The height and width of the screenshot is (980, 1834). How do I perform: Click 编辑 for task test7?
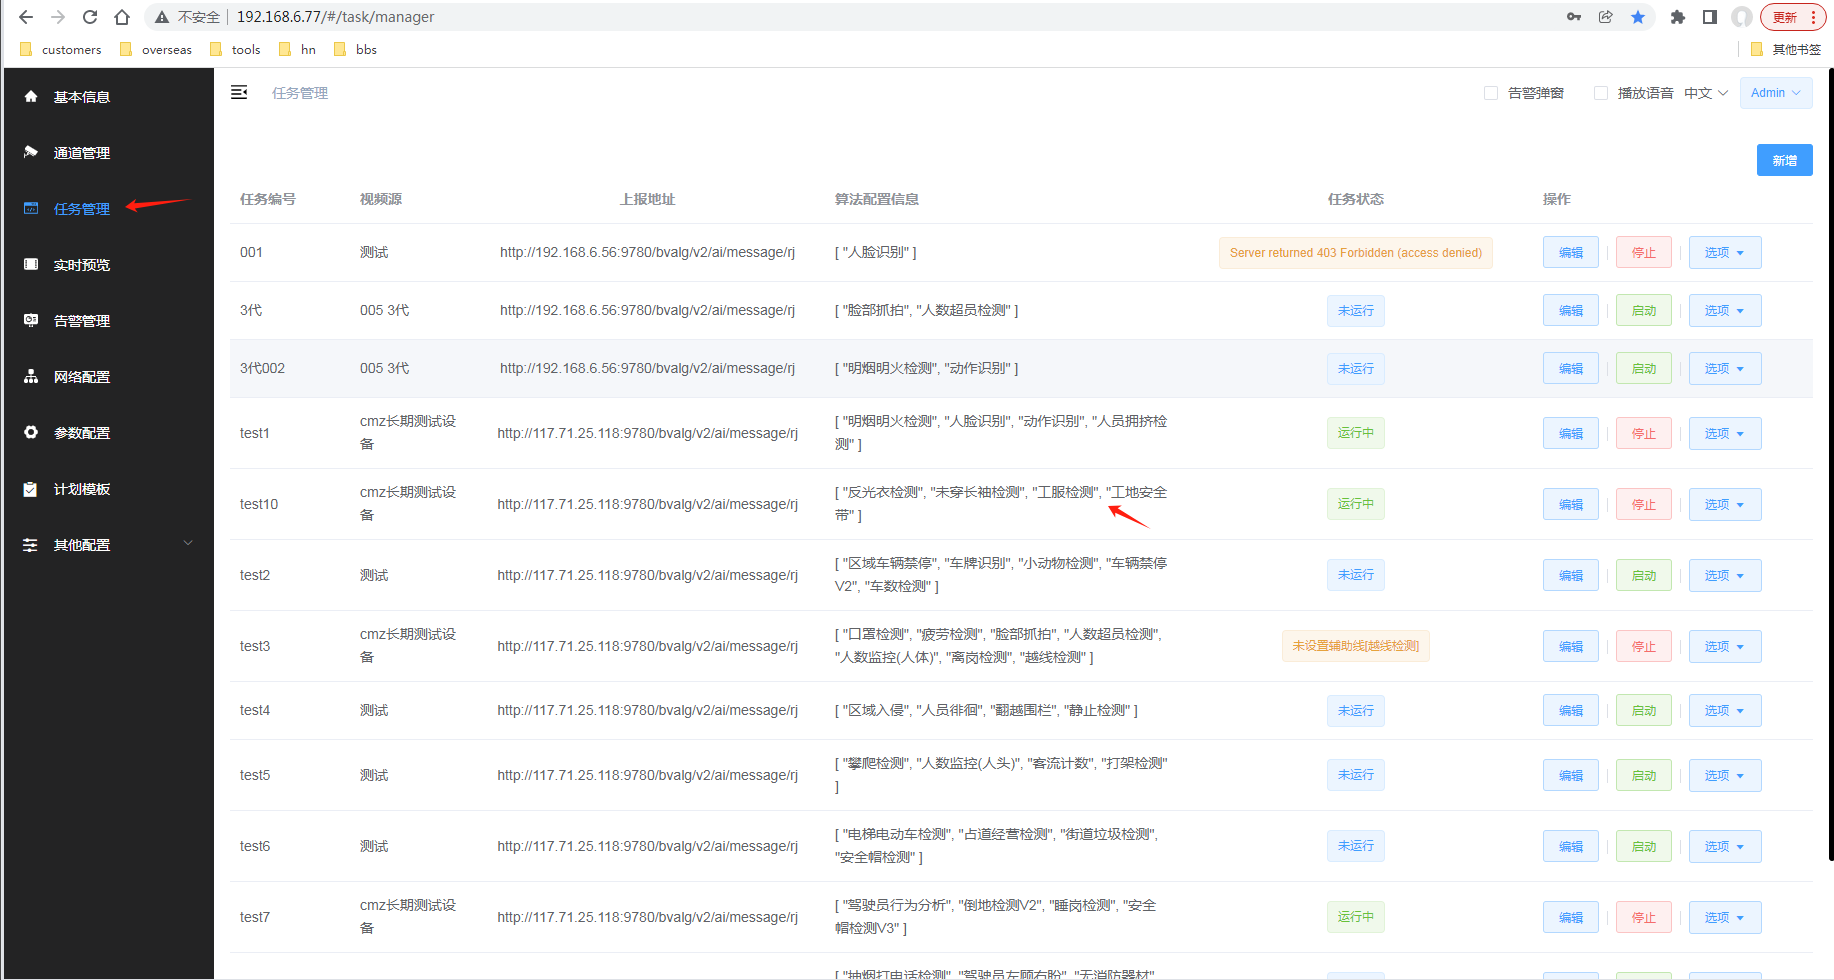point(1571,917)
